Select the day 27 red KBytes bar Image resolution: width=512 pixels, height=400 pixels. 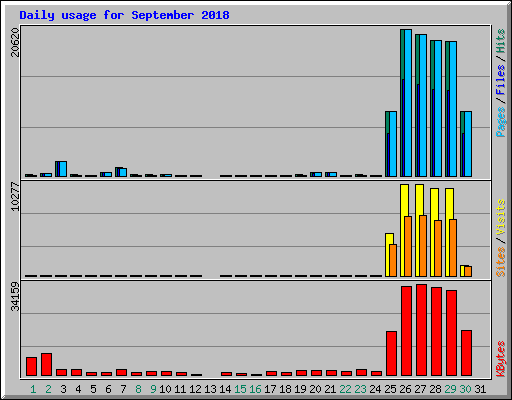tap(421, 330)
